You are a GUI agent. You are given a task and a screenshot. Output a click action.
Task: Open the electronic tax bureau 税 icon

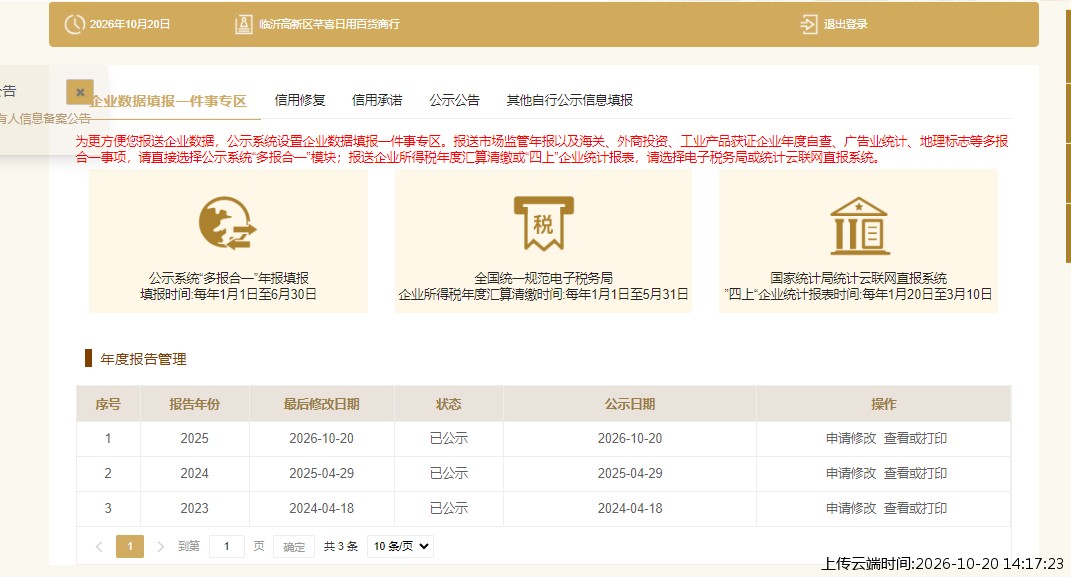pos(544,223)
